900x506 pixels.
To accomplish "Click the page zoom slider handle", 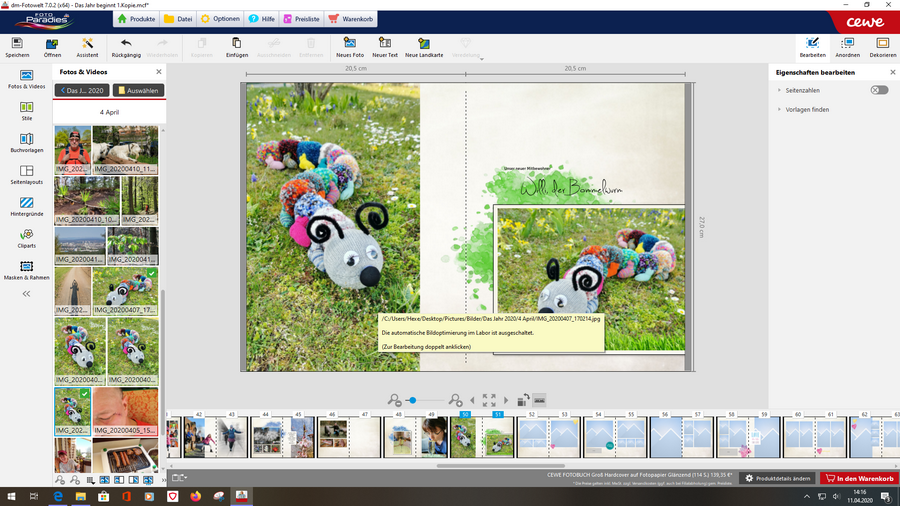I will point(412,400).
